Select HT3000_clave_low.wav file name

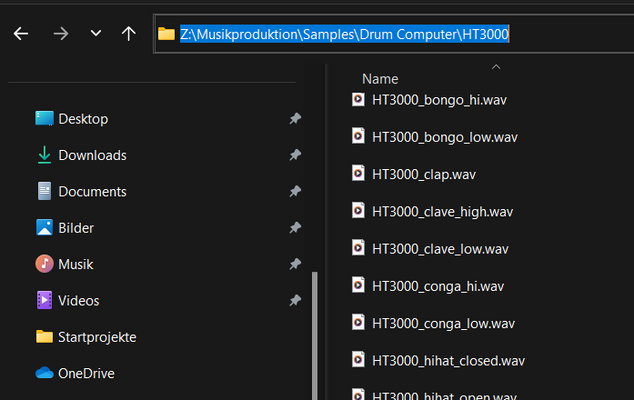440,249
